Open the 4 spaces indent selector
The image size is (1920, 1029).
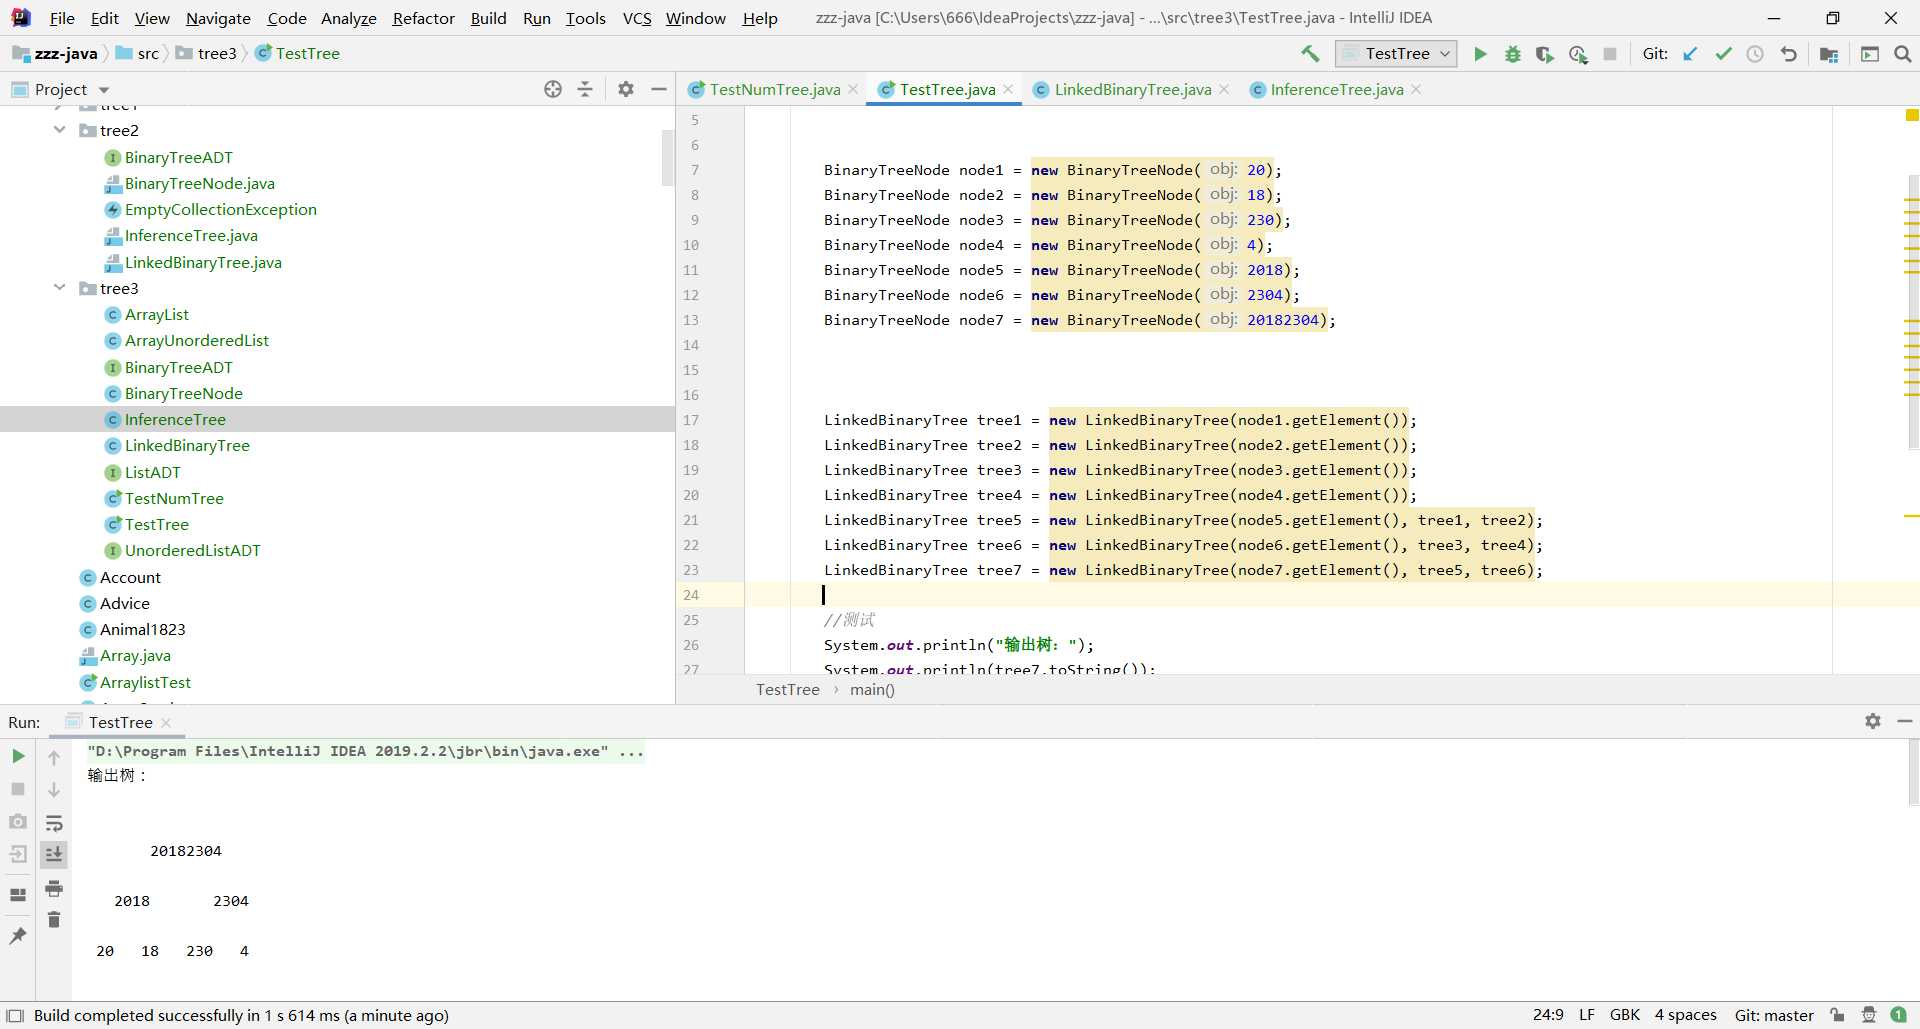(x=1686, y=1015)
